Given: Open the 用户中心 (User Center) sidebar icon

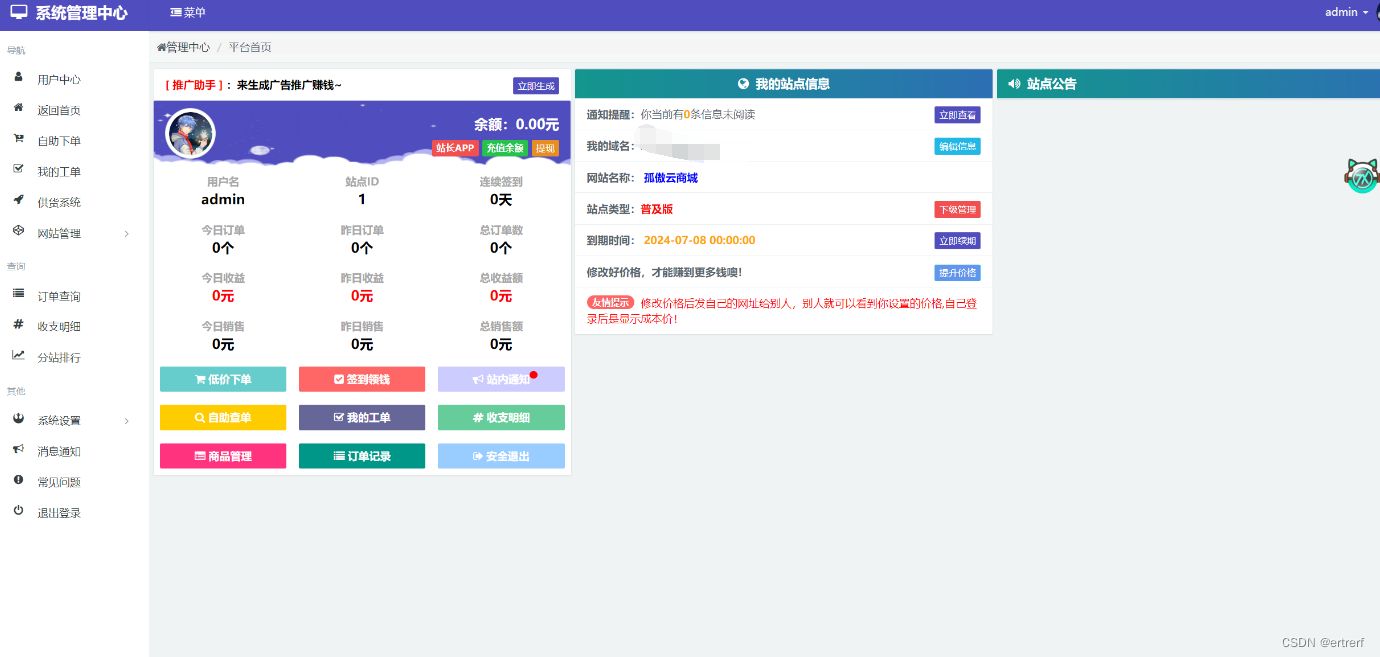Looking at the screenshot, I should pos(19,79).
